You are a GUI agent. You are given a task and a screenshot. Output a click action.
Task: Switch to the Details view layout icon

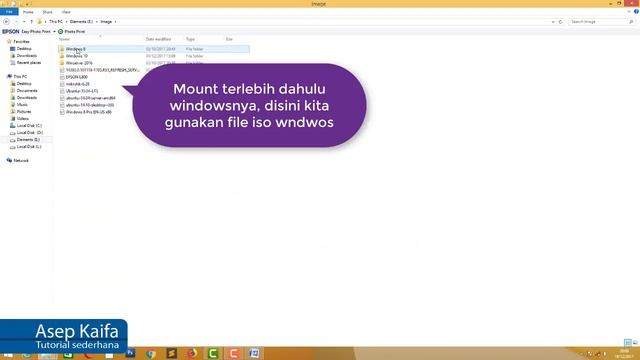pos(628,342)
